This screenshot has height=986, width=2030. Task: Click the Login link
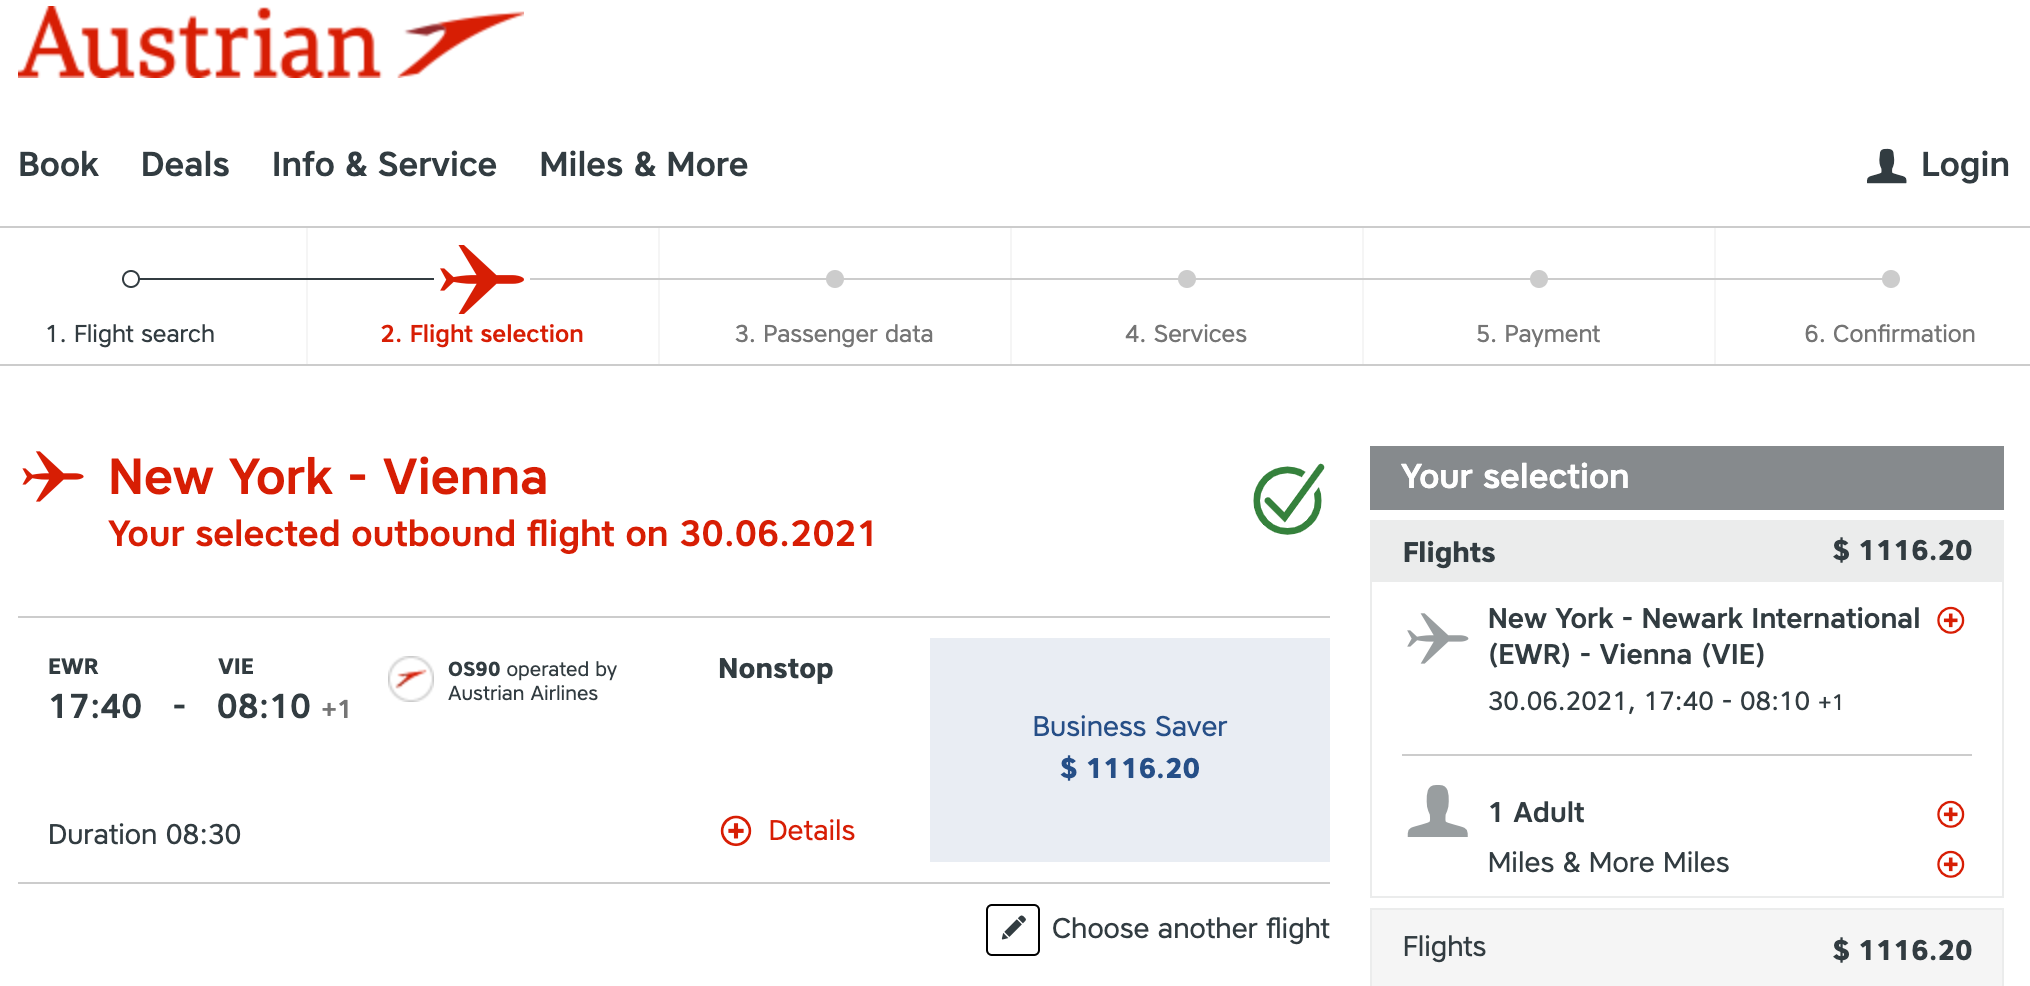[x=1964, y=165]
